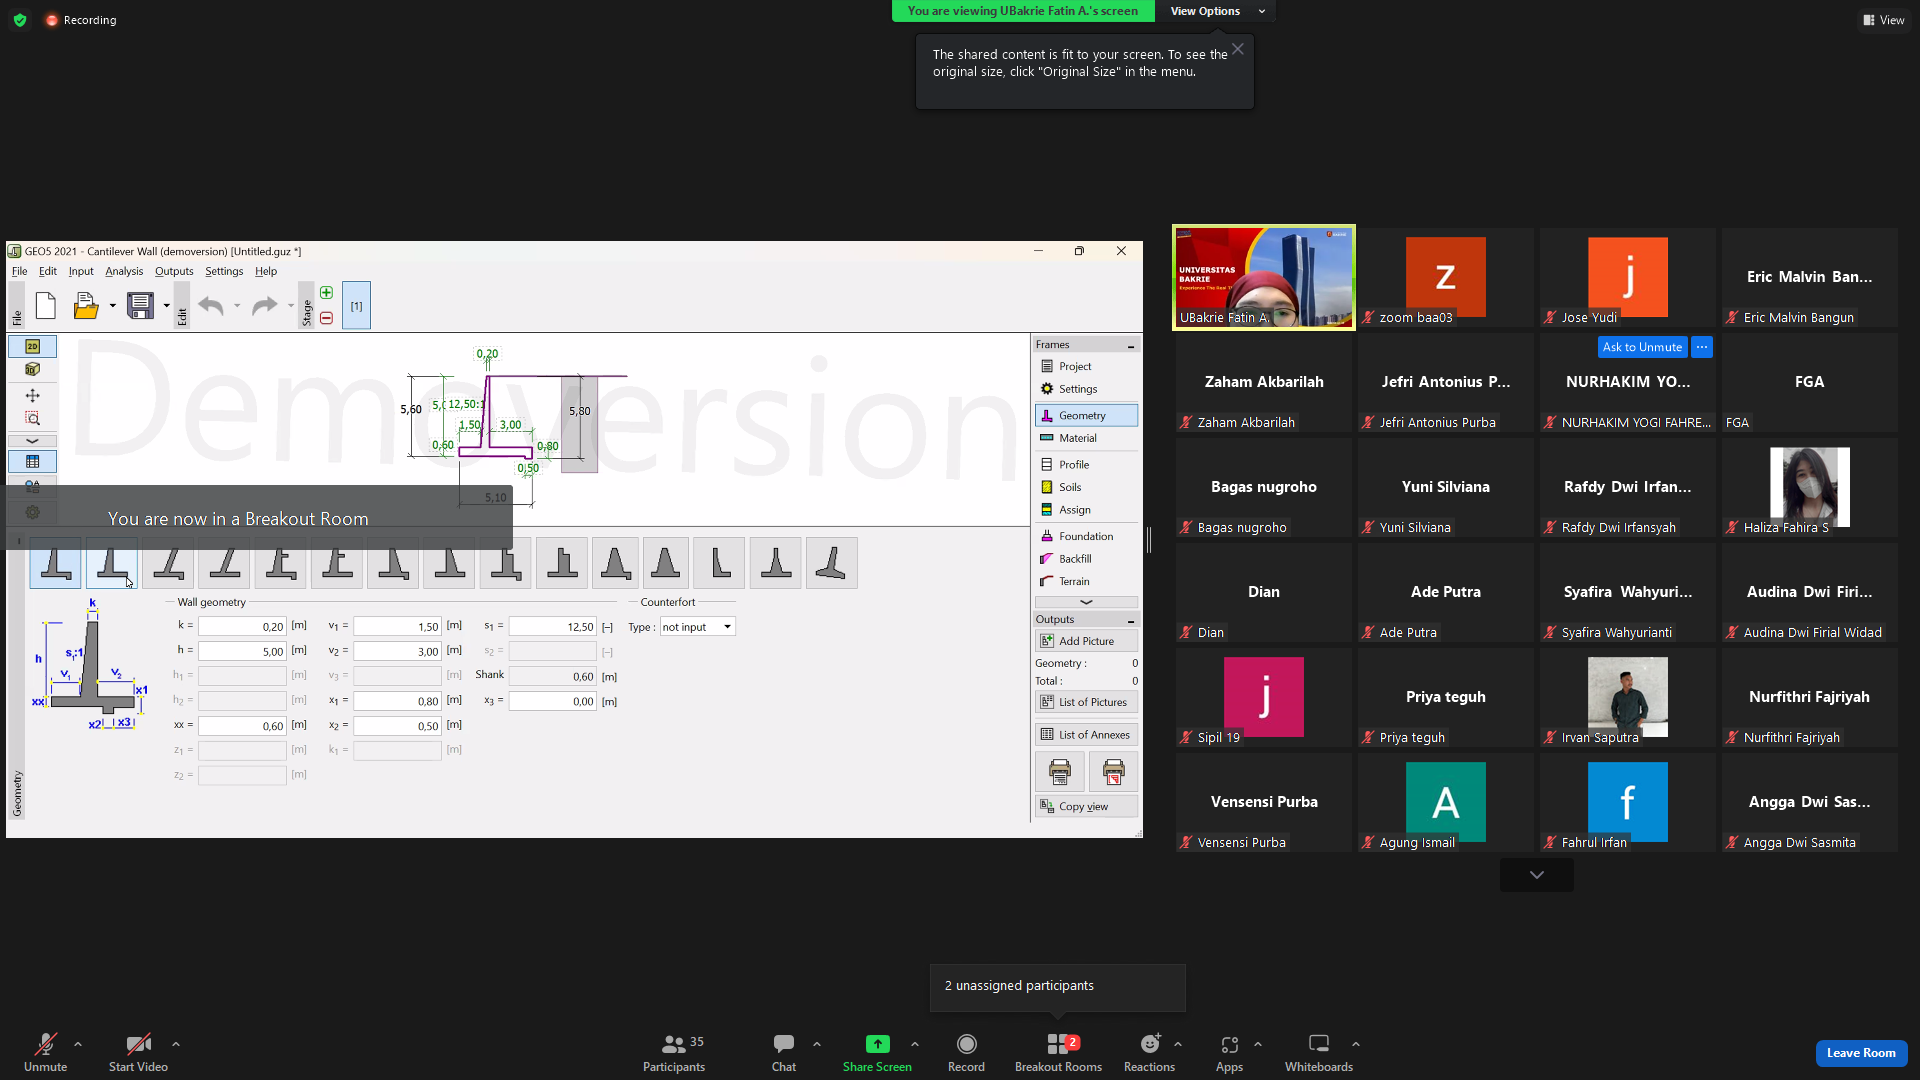The height and width of the screenshot is (1080, 1920).
Task: Switch to the Soils frame
Action: (x=1086, y=487)
